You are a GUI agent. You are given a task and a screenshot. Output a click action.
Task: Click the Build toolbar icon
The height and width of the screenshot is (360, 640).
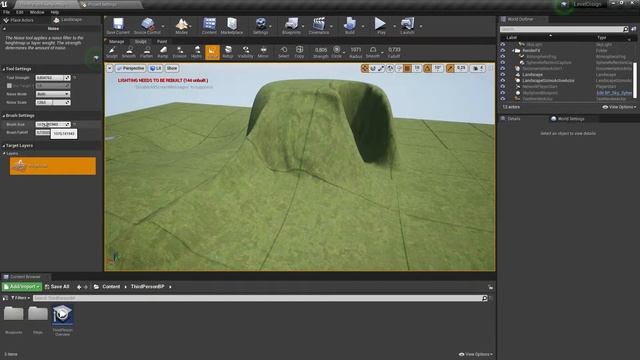click(350, 26)
